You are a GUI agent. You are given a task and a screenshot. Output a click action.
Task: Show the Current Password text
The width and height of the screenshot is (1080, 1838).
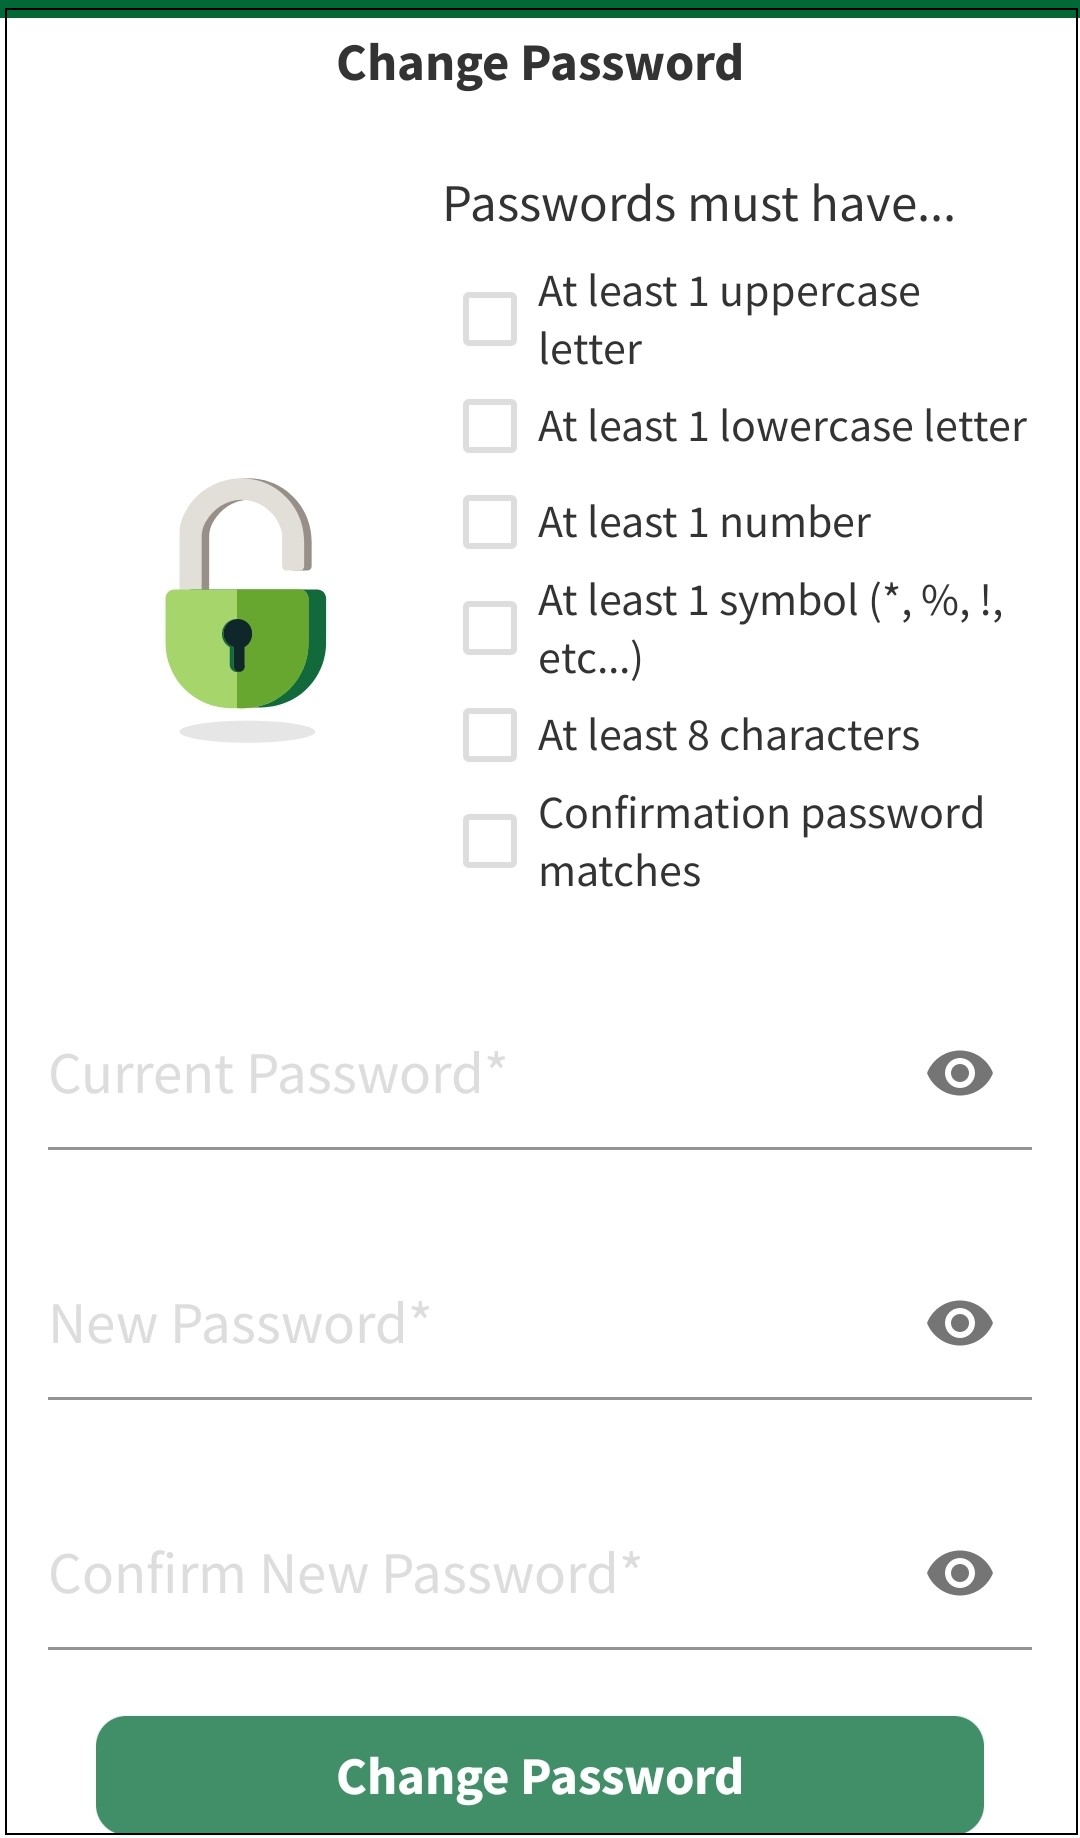click(x=959, y=1074)
